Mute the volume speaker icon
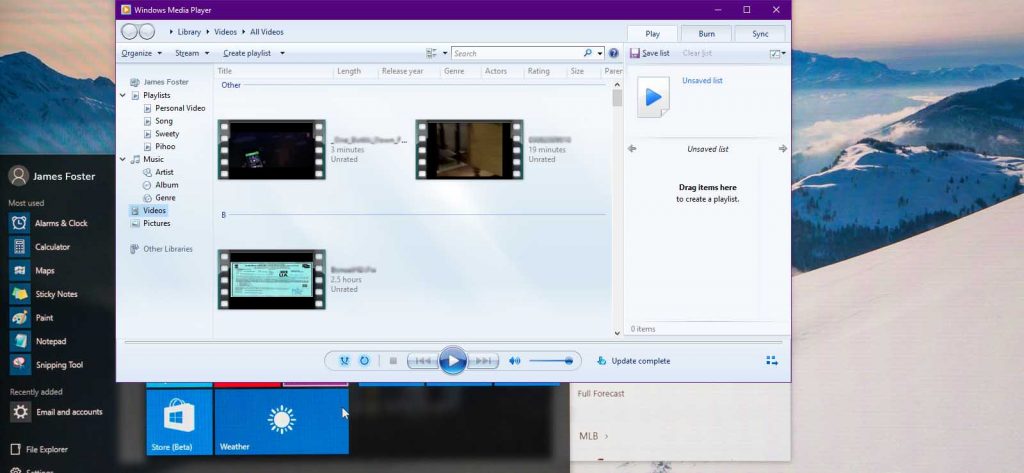This screenshot has height=473, width=1024. point(515,361)
